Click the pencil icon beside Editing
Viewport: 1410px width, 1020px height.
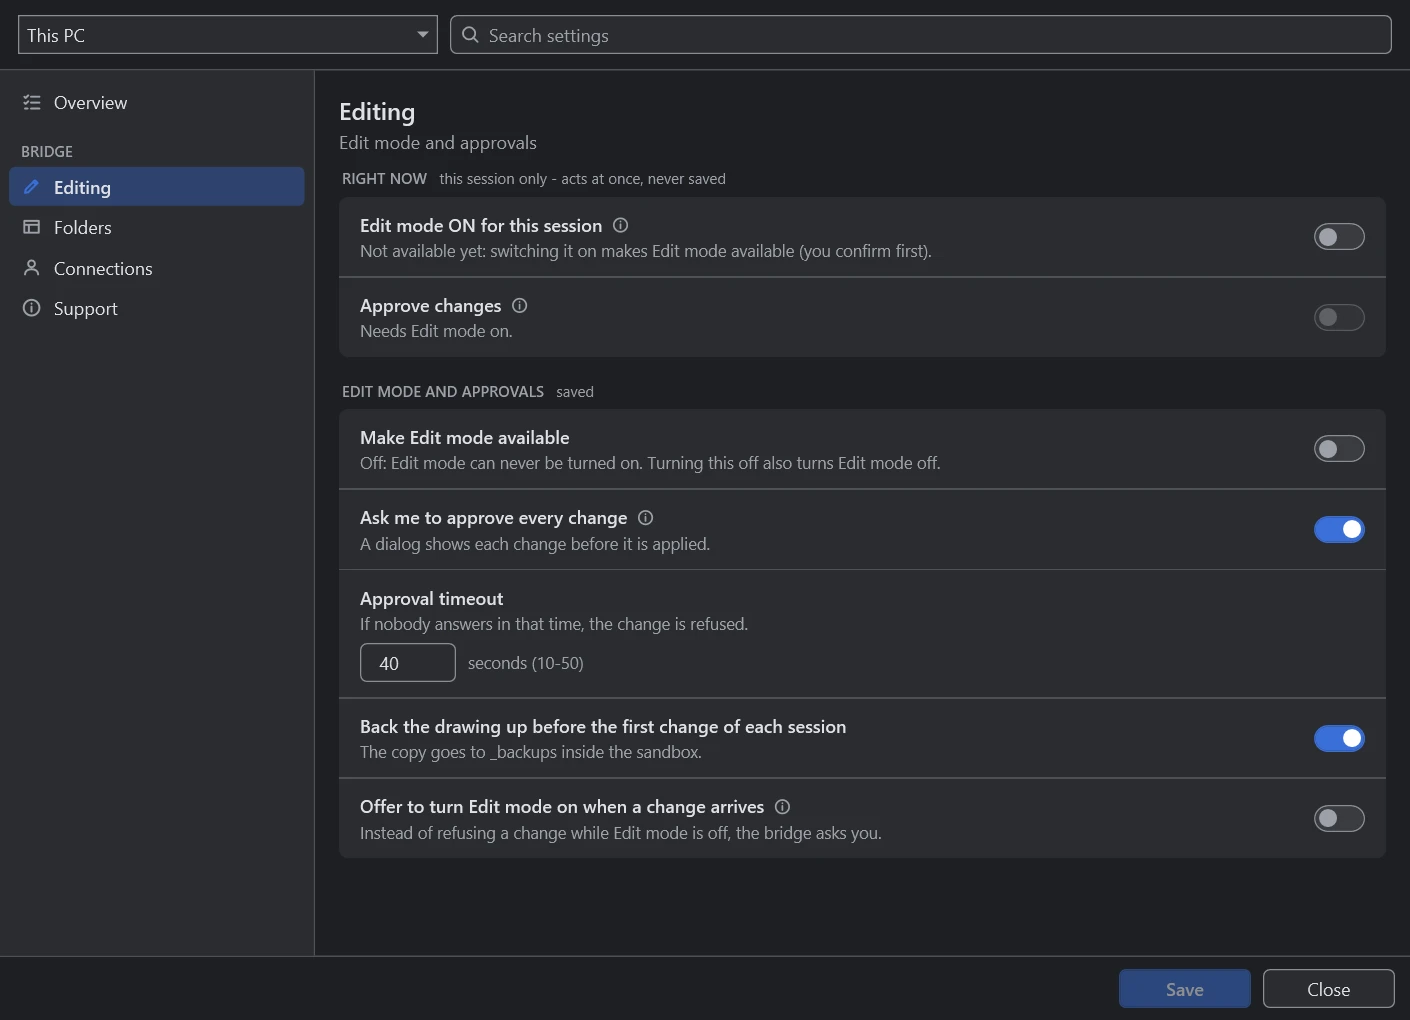click(x=32, y=187)
